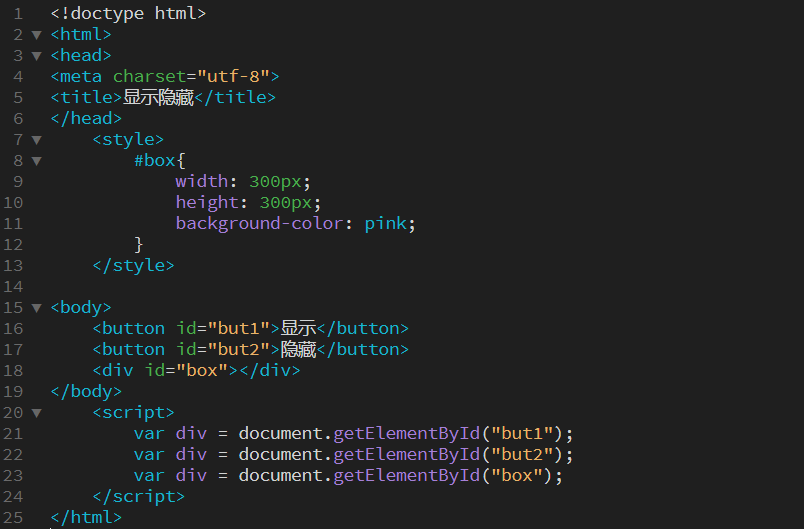
Task: Click the "but2" id value on line 17
Action: [238, 350]
